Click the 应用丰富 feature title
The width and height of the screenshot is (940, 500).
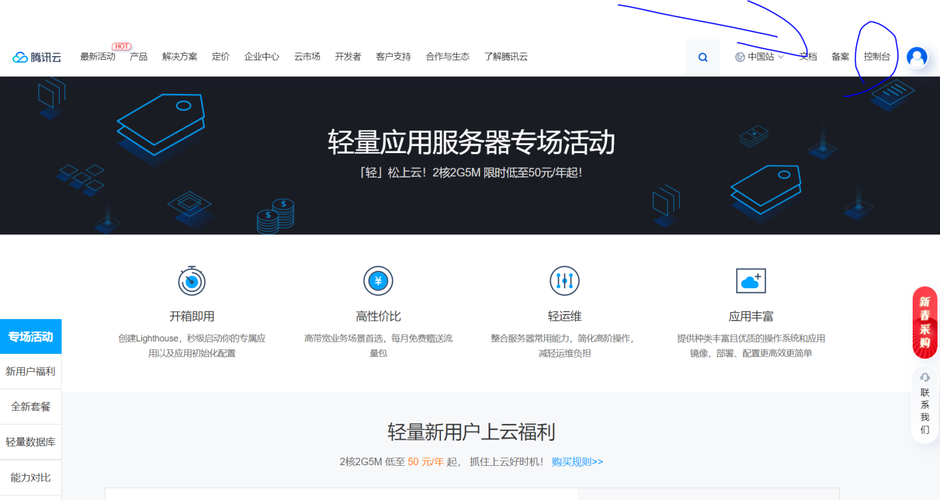(751, 316)
